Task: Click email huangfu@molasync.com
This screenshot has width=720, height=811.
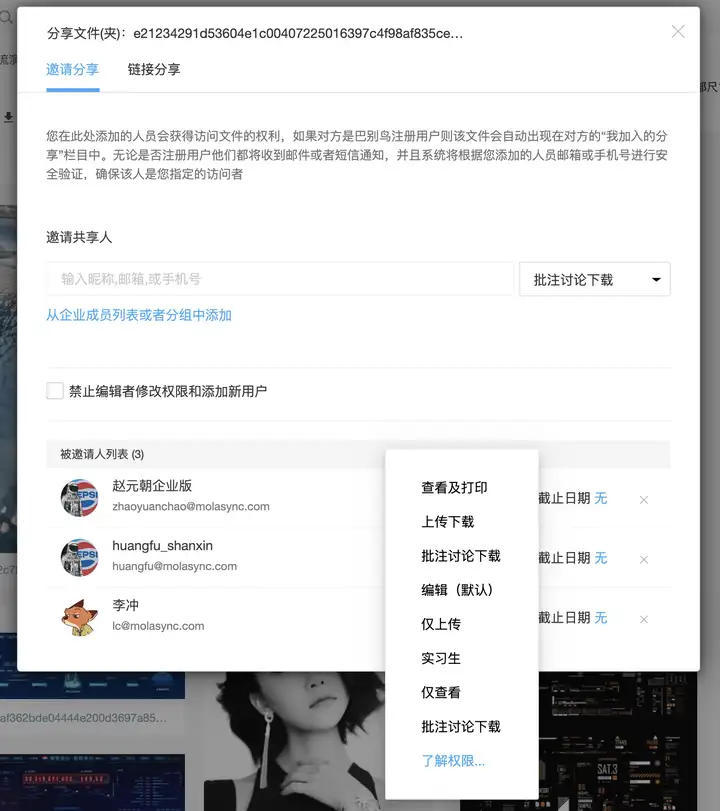Action: tap(174, 566)
